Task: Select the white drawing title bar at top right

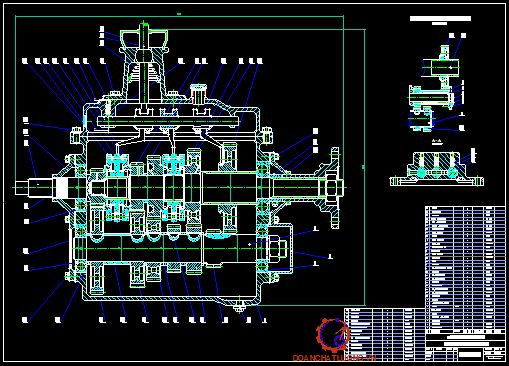Action: [x=440, y=18]
